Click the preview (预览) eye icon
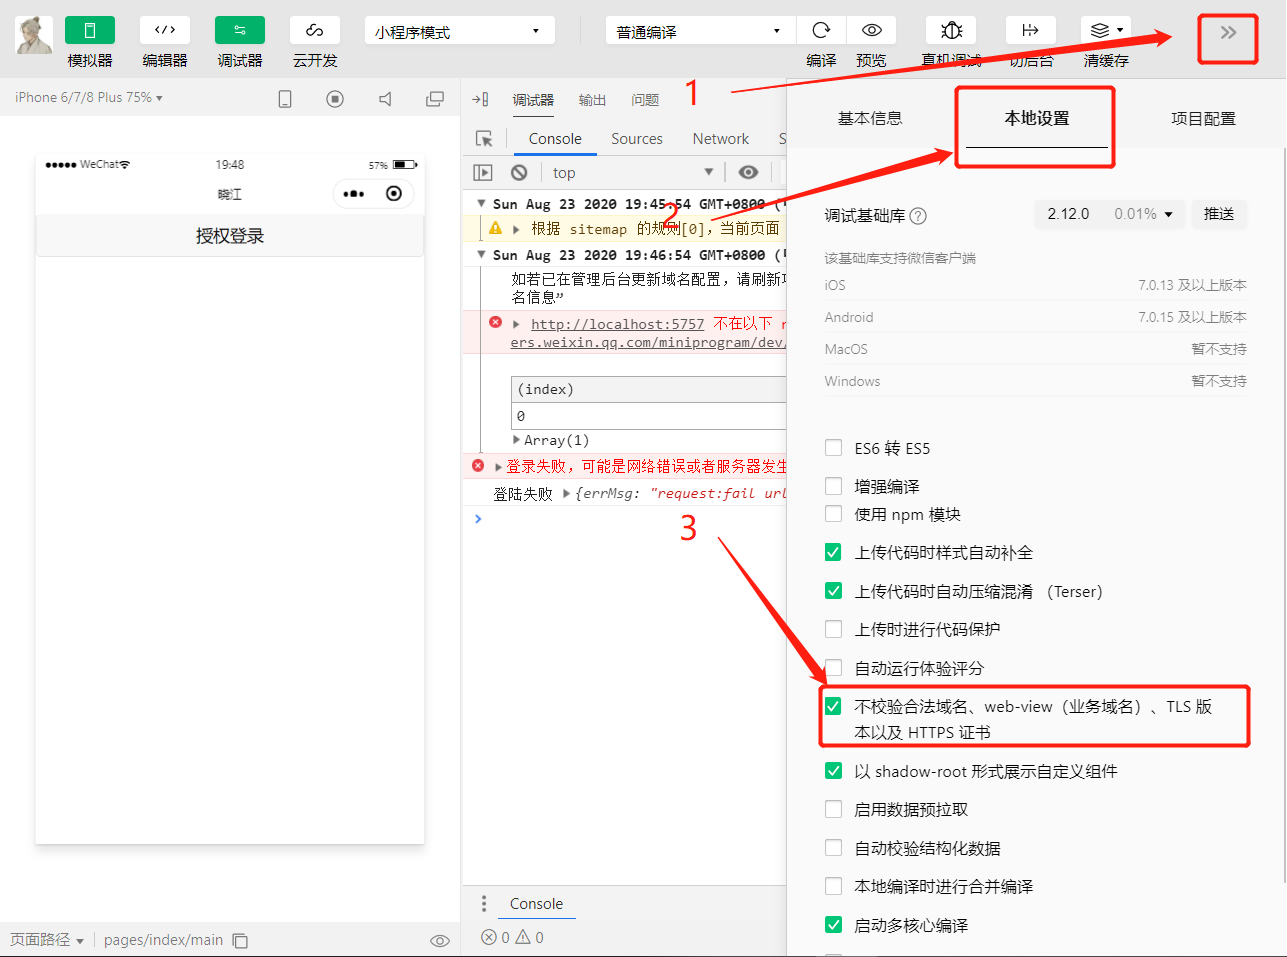The height and width of the screenshot is (957, 1287). pyautogui.click(x=871, y=31)
